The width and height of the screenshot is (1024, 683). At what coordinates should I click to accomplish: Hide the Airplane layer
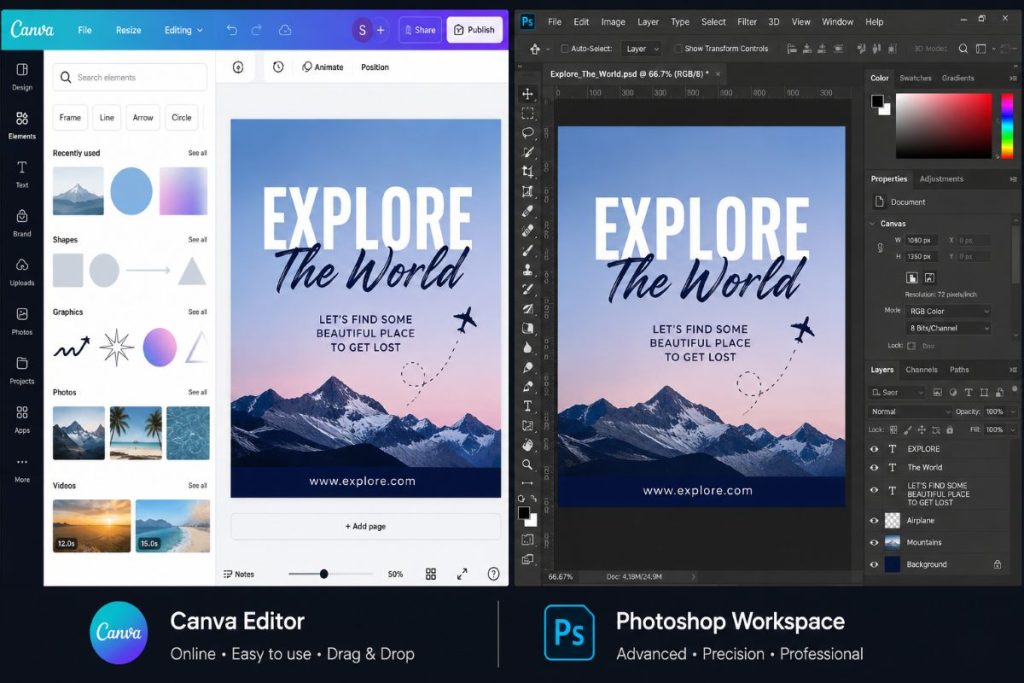click(874, 520)
